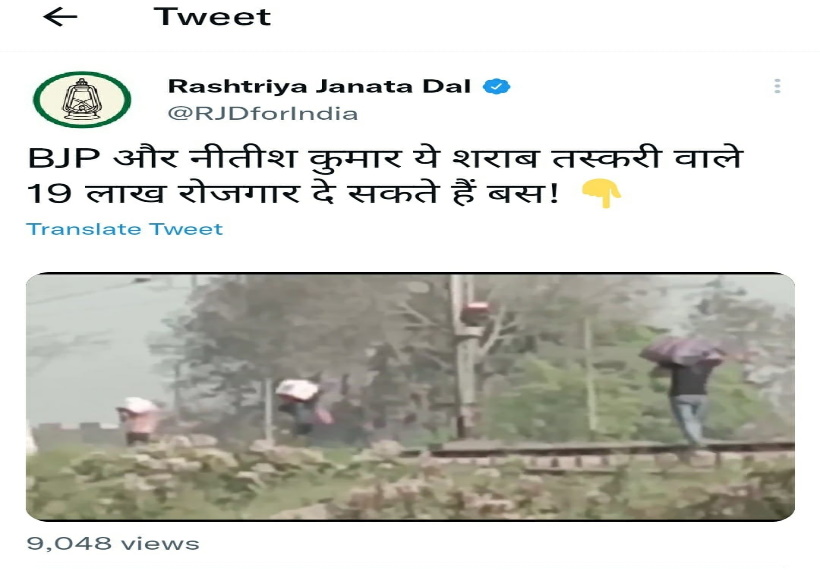
Task: Select first line of Hindi tweet text
Action: (x=385, y=158)
